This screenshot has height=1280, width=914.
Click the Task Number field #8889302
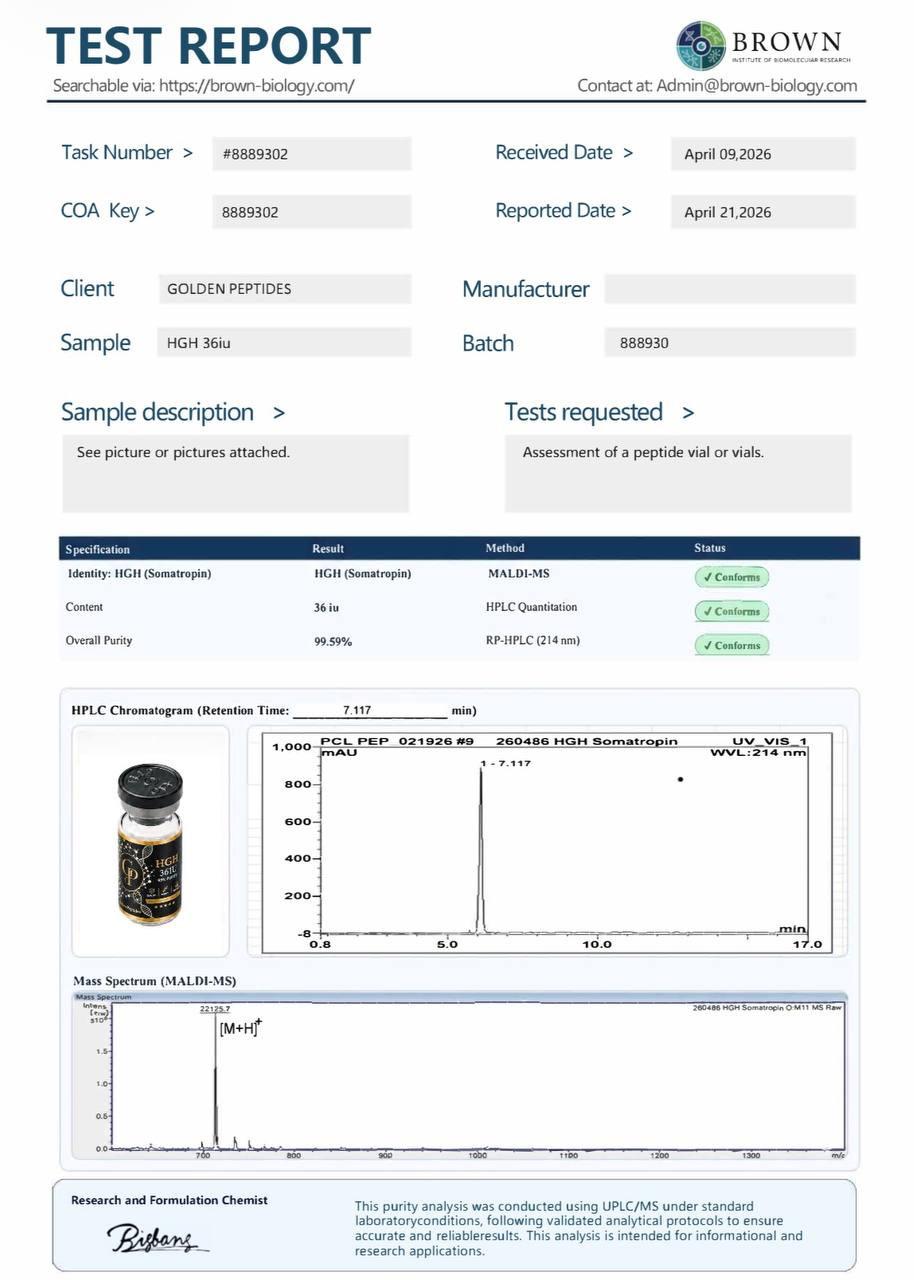[x=311, y=154]
